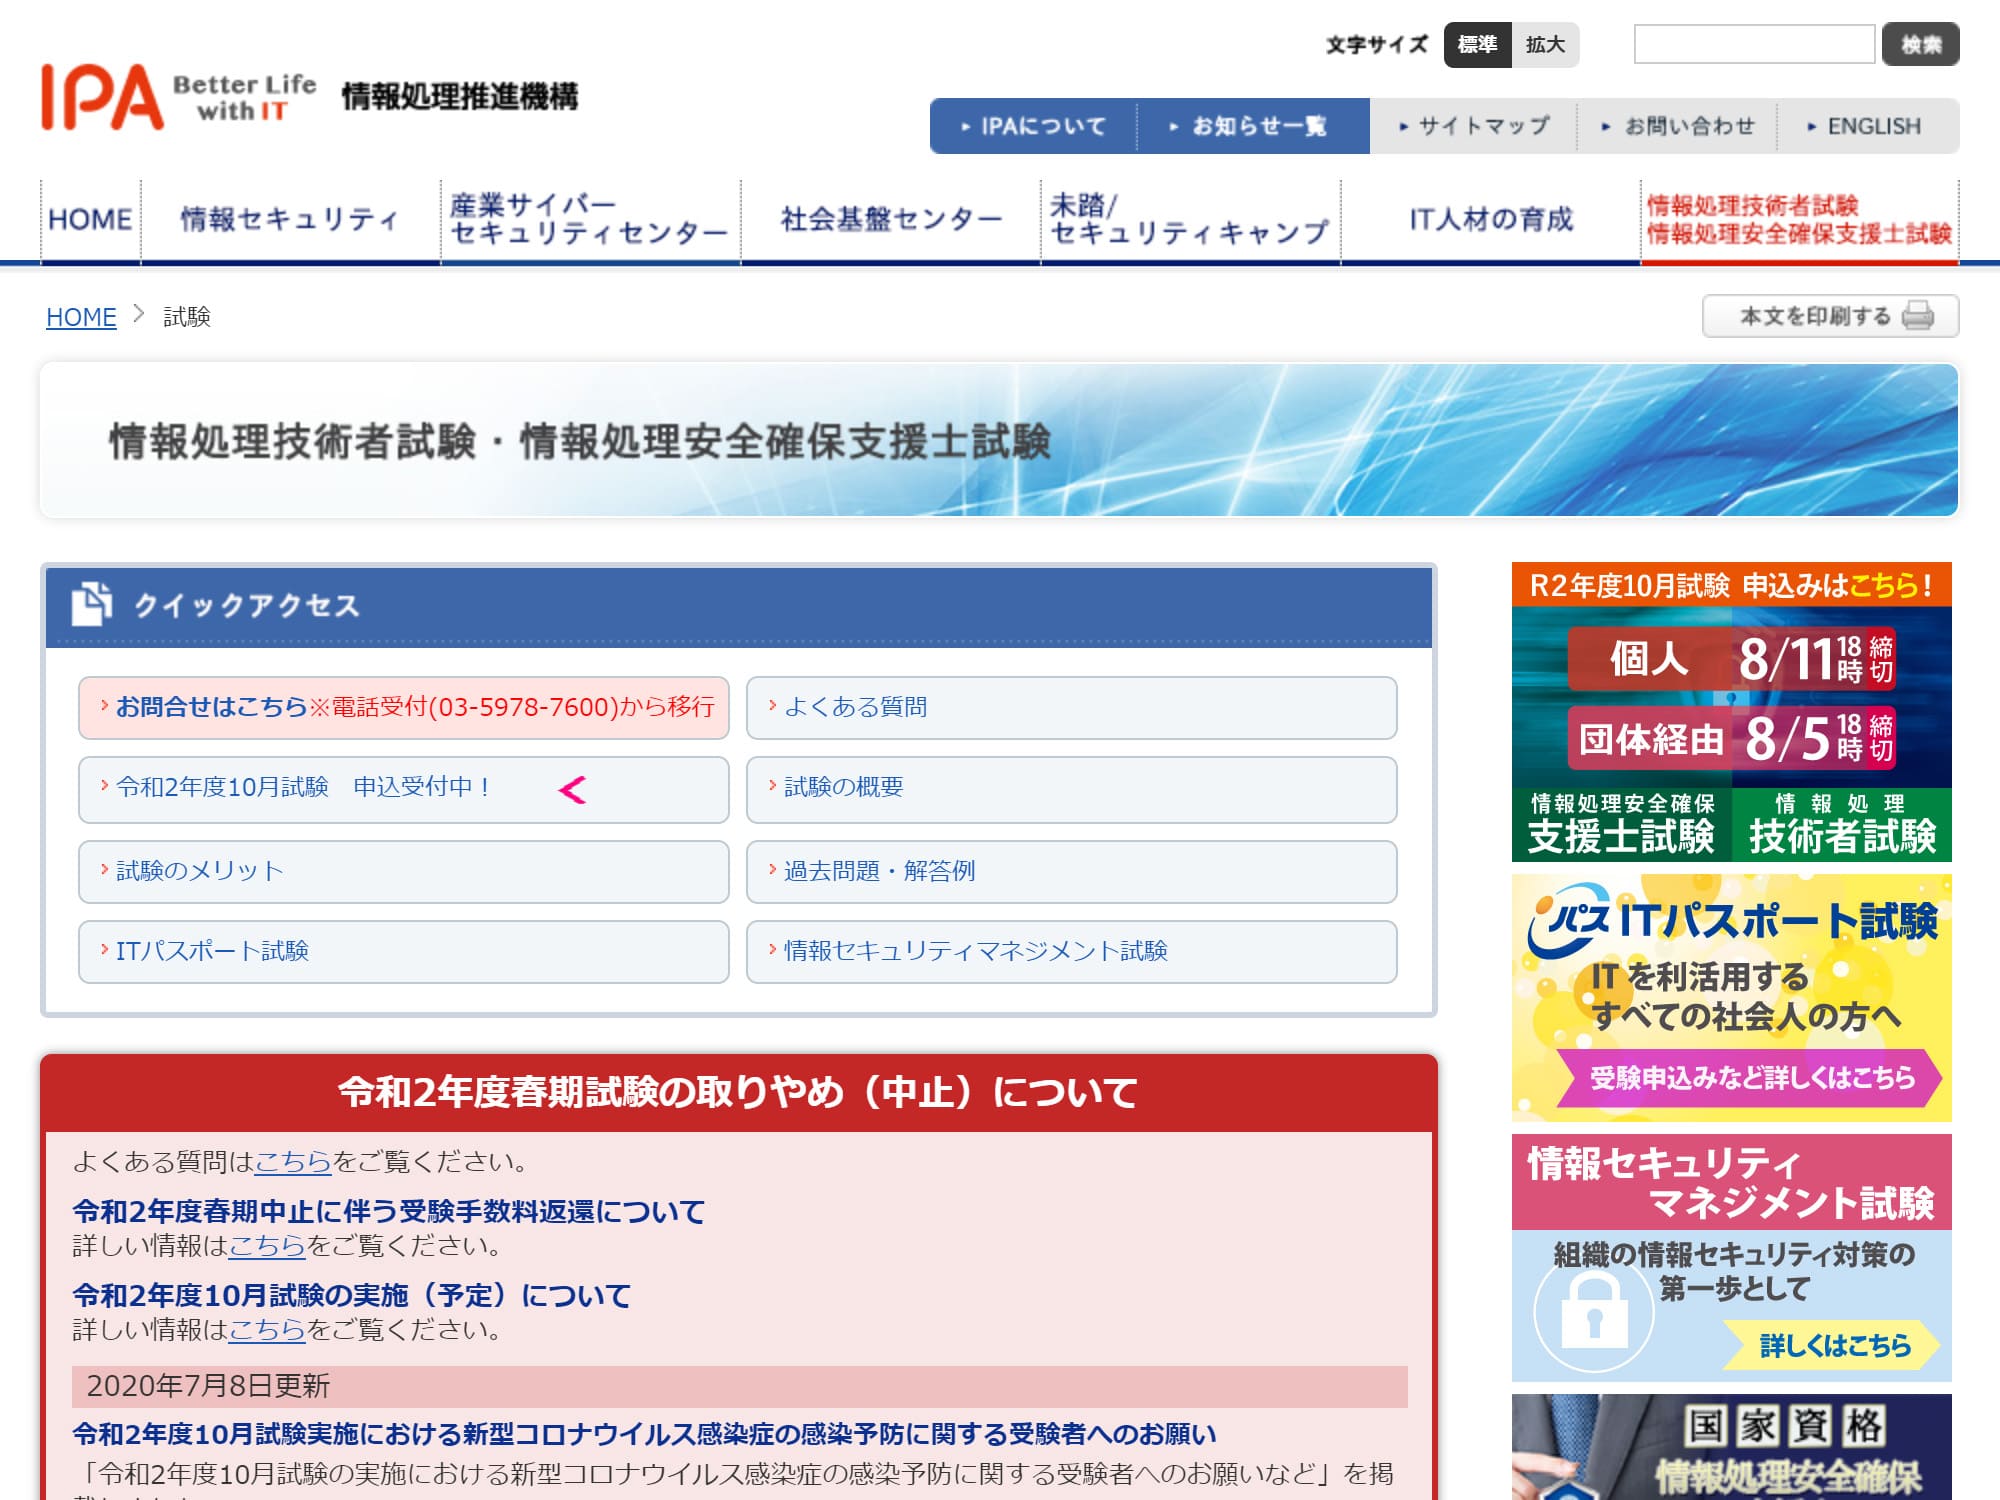The height and width of the screenshot is (1500, 2000).
Task: Click the 検索 search button
Action: [1920, 44]
